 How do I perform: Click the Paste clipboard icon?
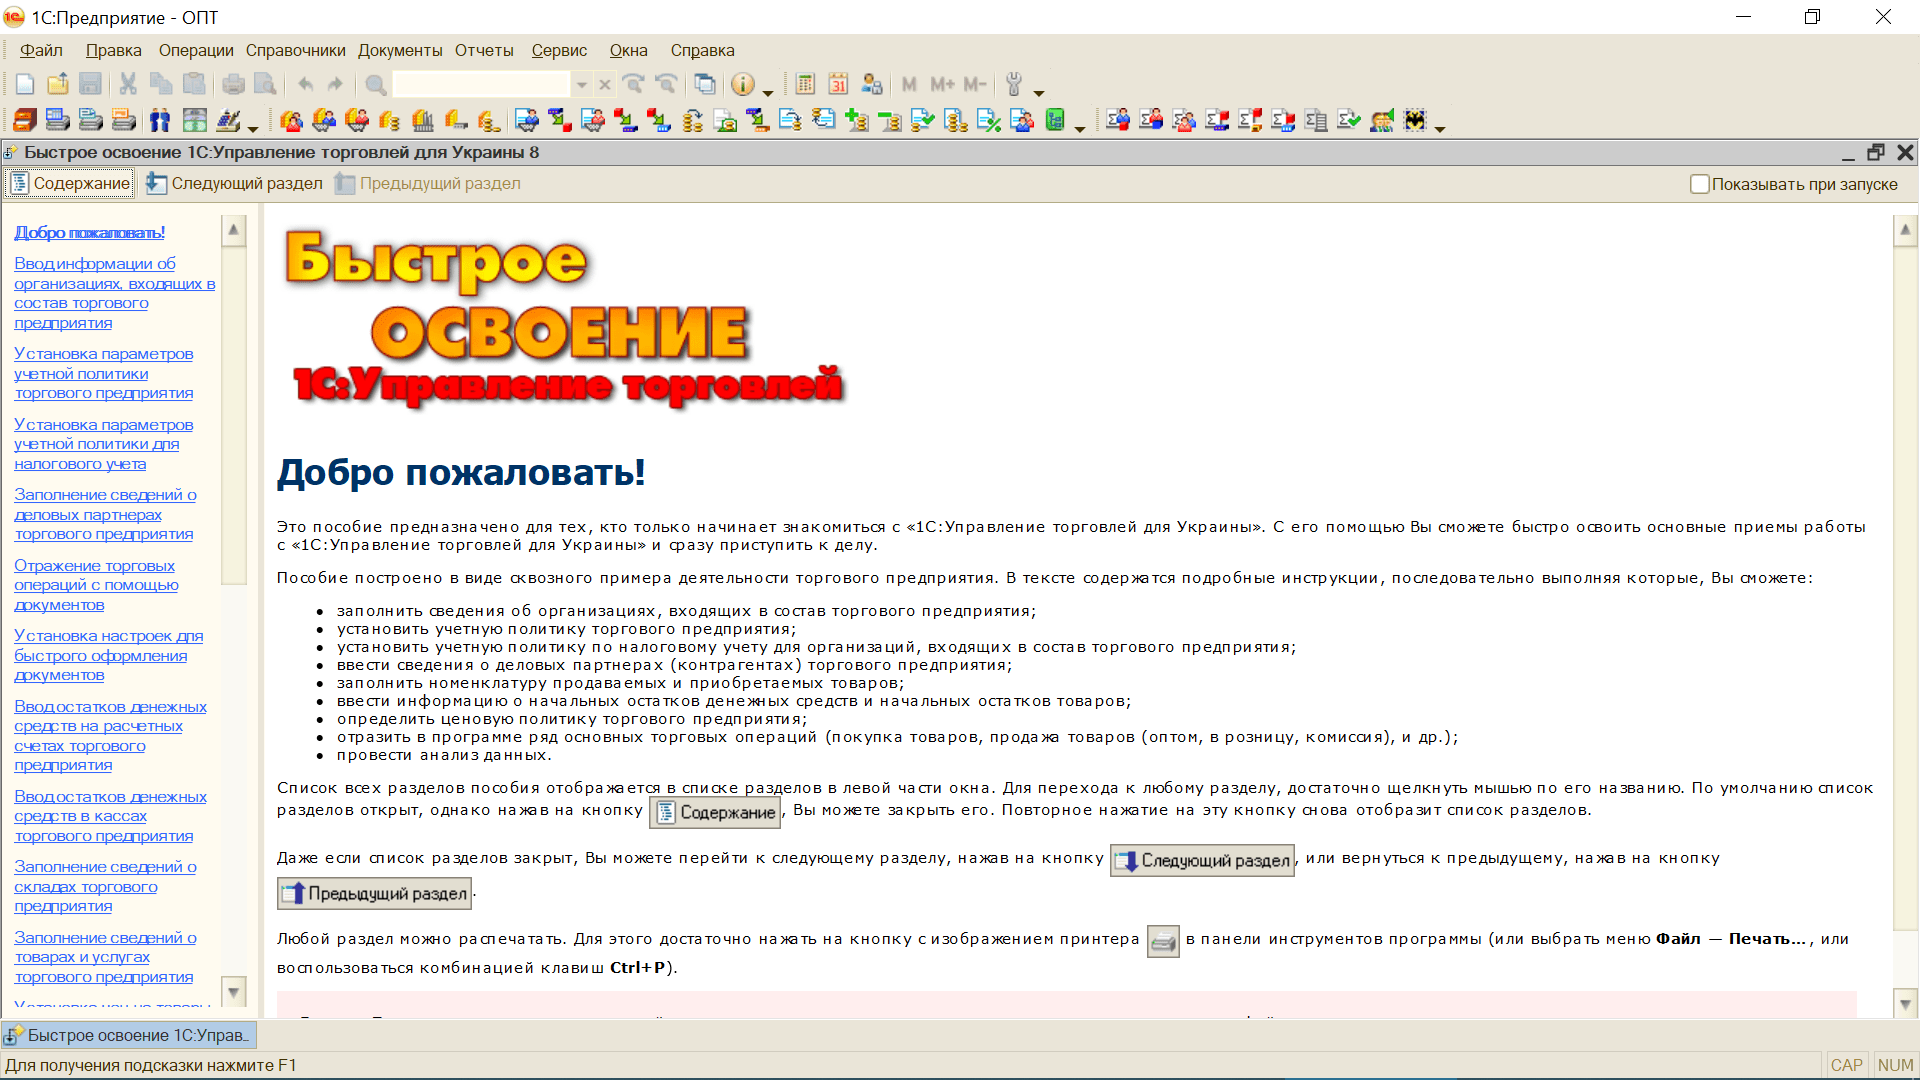tap(194, 85)
